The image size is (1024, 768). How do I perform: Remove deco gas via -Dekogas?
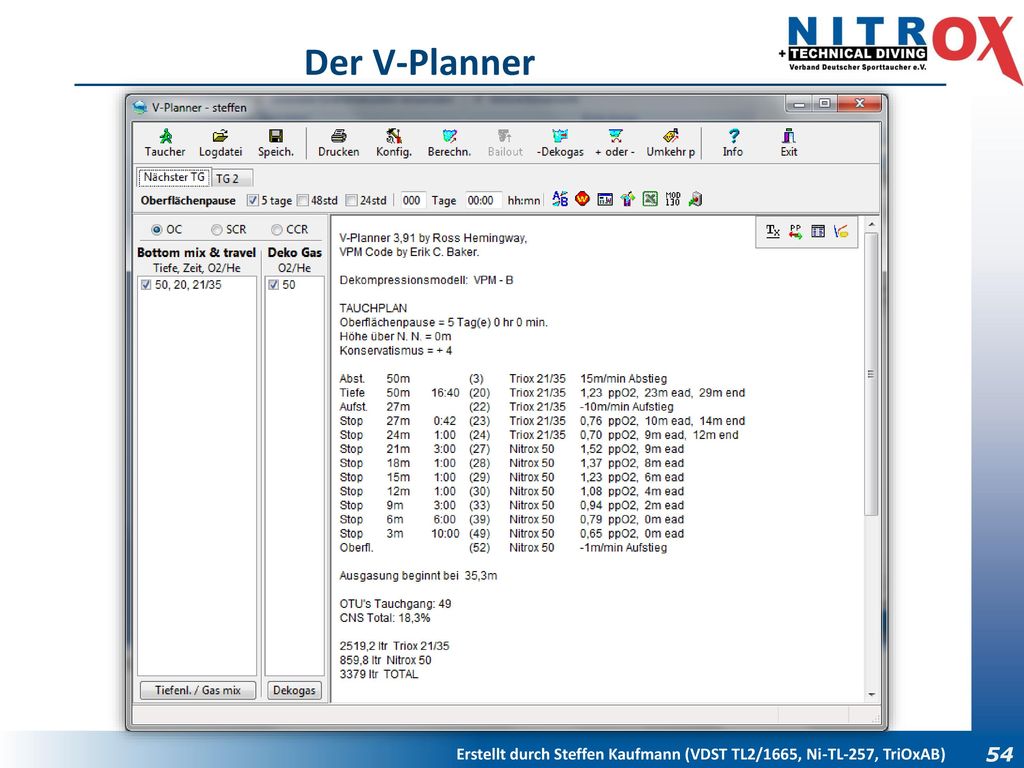click(x=560, y=143)
